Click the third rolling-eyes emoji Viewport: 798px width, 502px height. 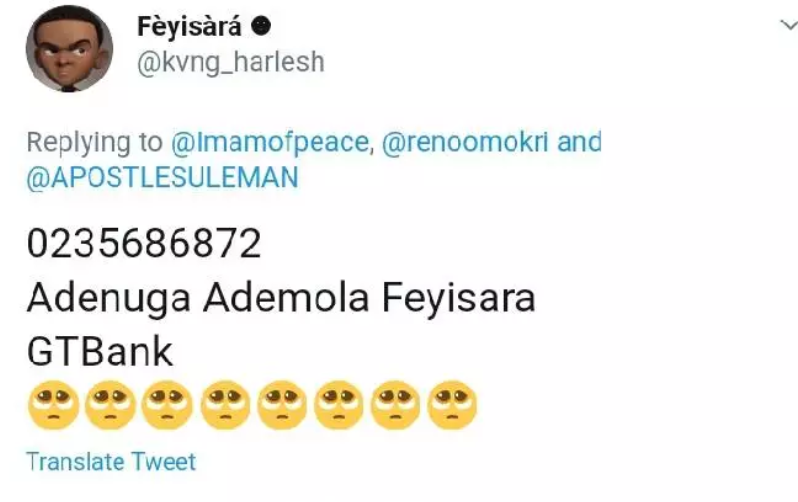(167, 405)
